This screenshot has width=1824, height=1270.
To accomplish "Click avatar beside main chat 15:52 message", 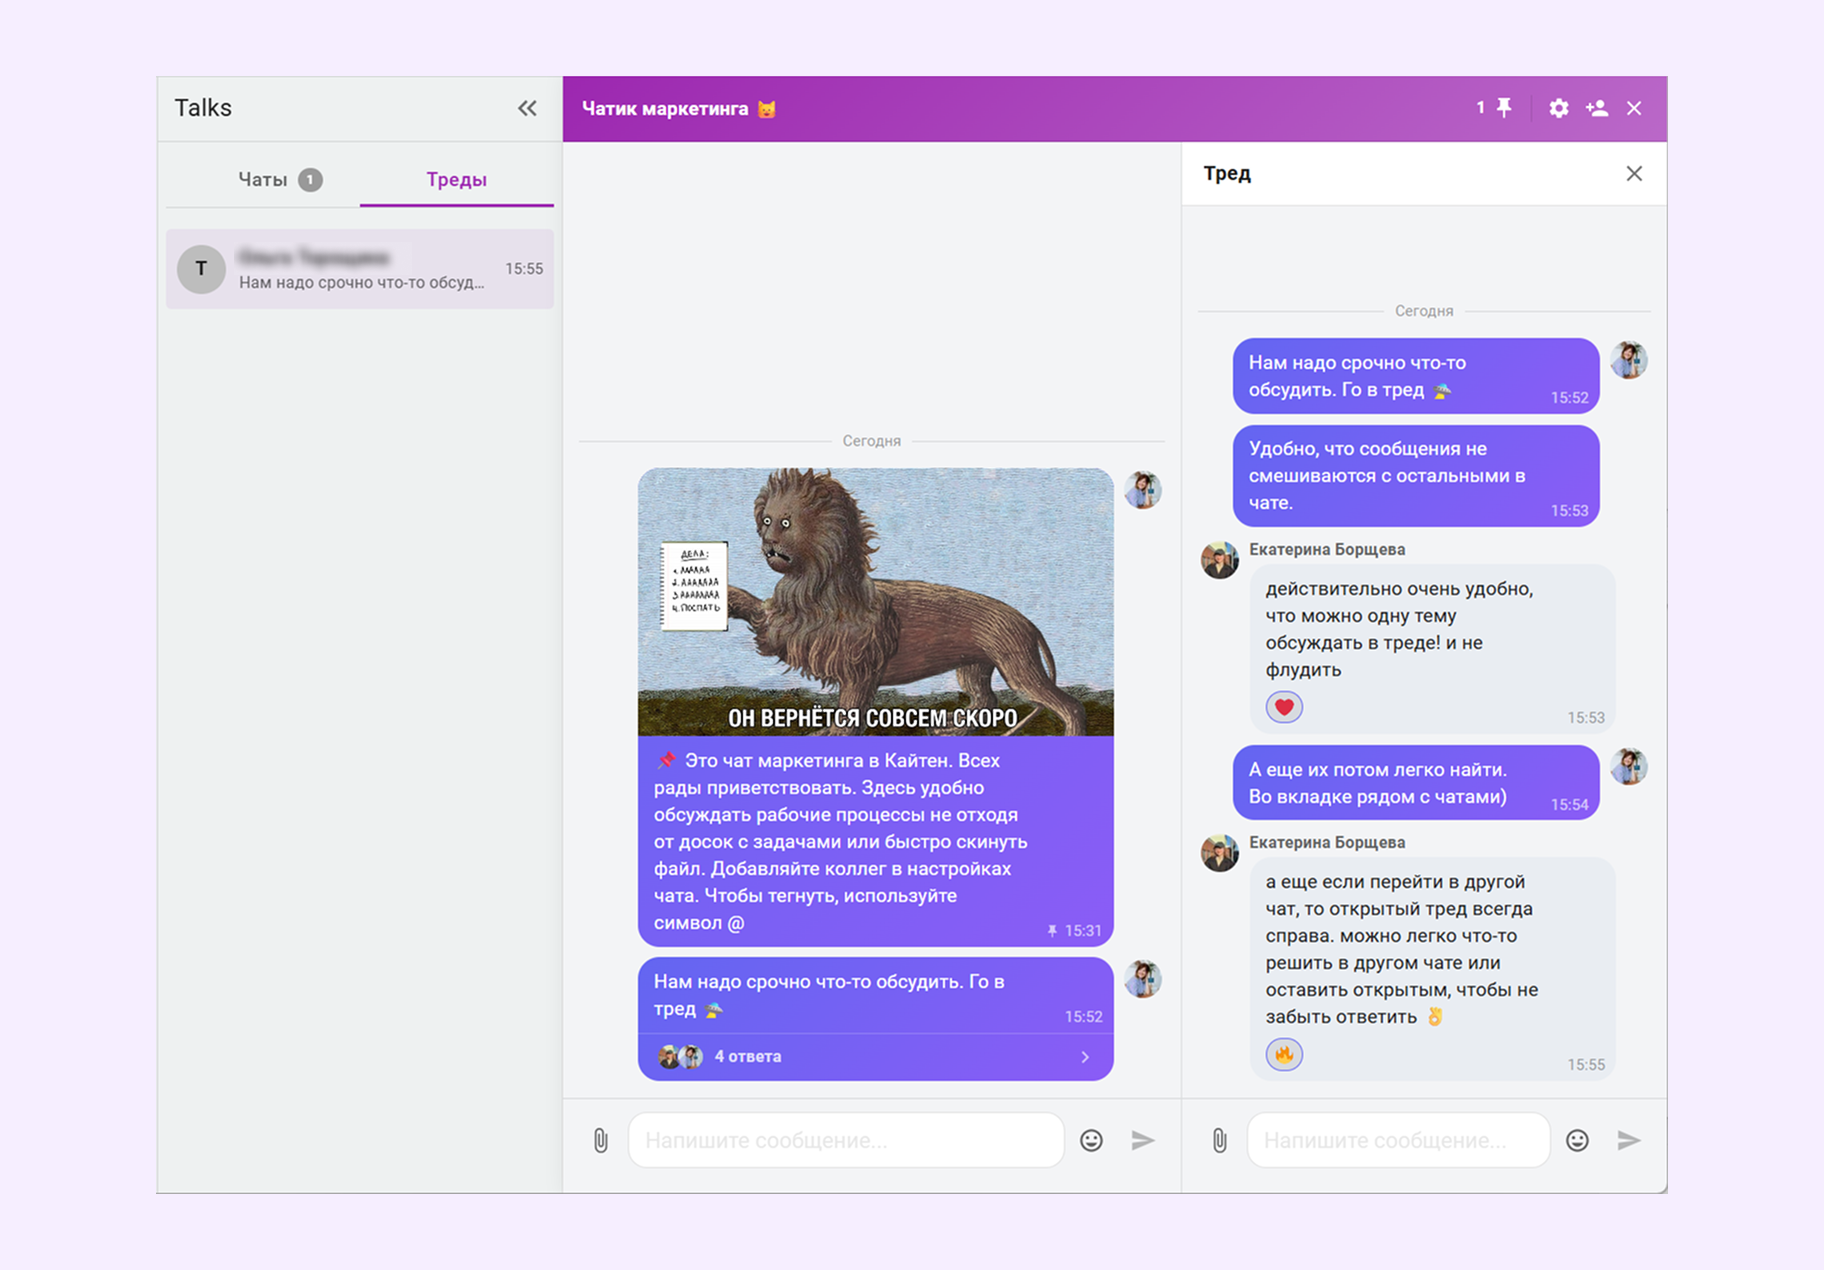I will pyautogui.click(x=1143, y=979).
